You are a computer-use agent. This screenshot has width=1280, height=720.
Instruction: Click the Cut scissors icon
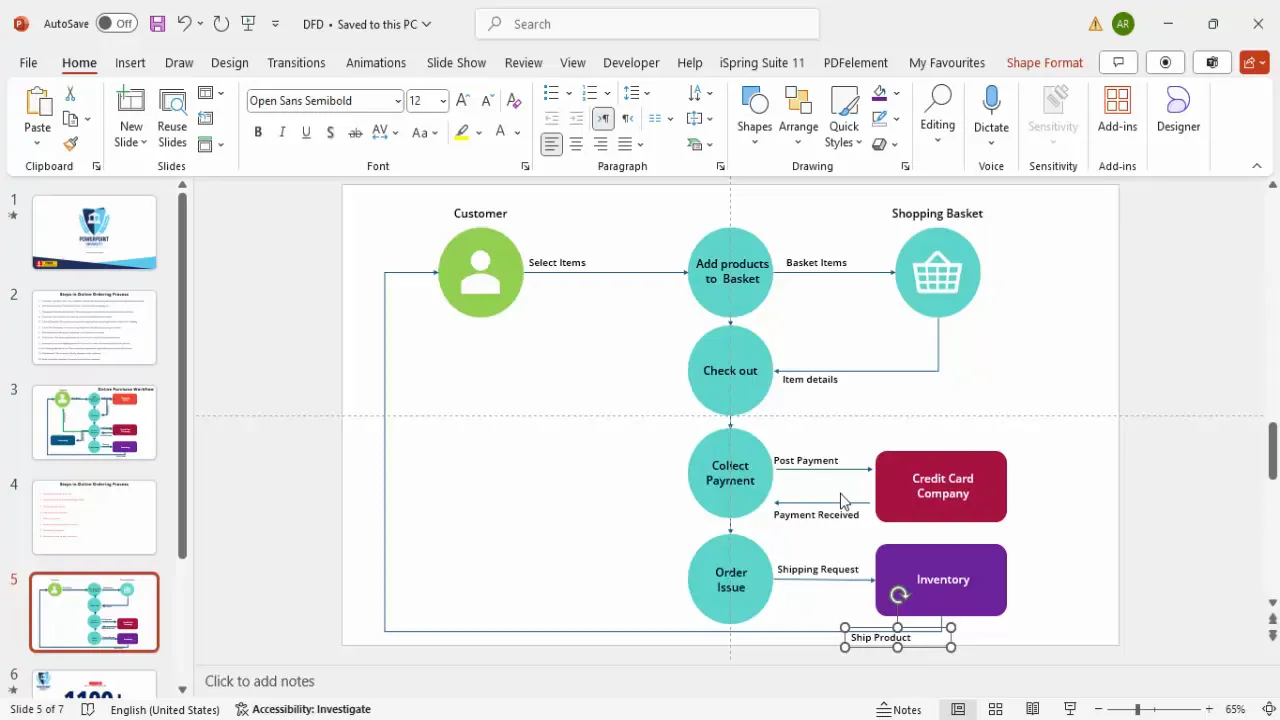pos(70,93)
